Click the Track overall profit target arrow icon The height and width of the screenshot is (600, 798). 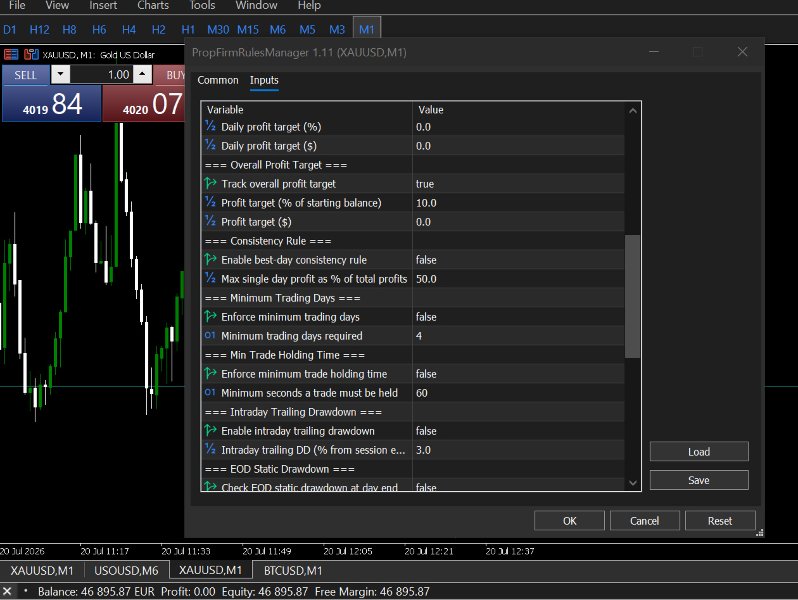tap(210, 183)
